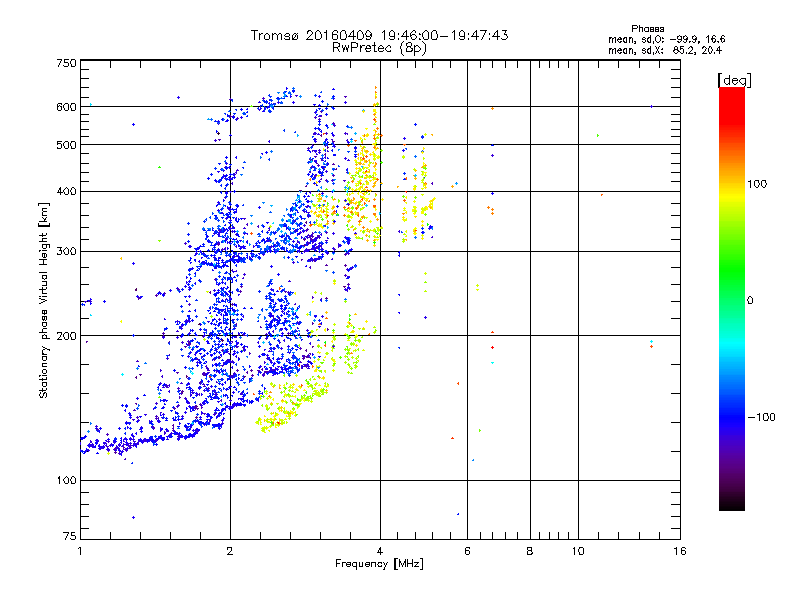Click the 'RwPretec (8p)' subtitle
The width and height of the screenshot is (800, 600).
click(x=379, y=48)
